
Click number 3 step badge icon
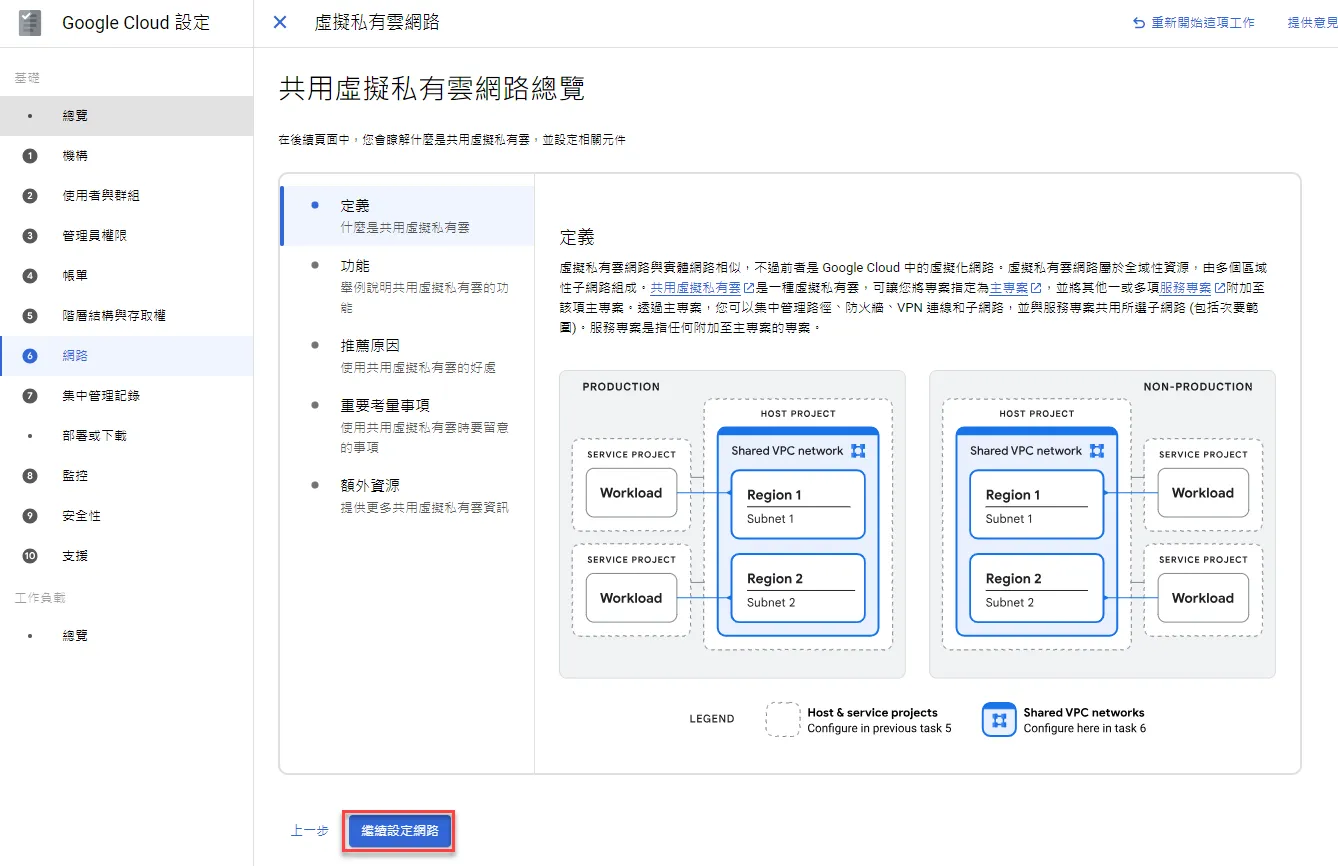click(30, 236)
